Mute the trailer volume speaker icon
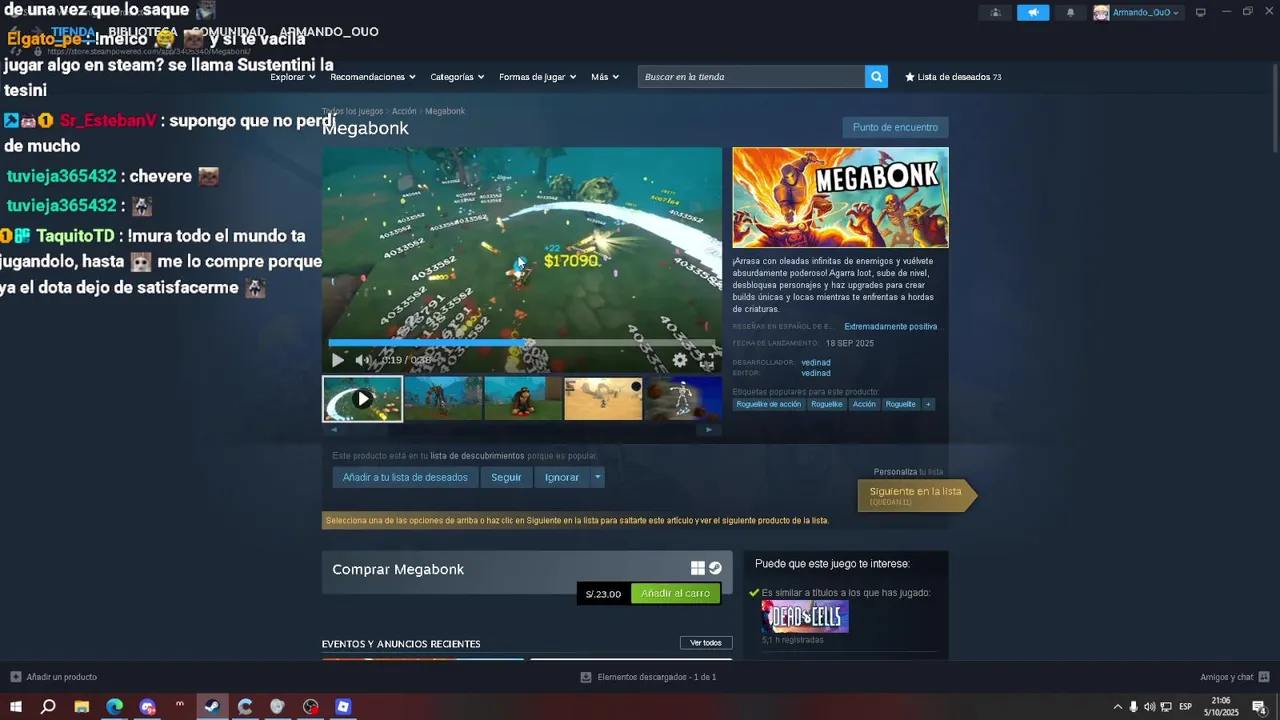This screenshot has width=1280, height=720. [x=363, y=360]
